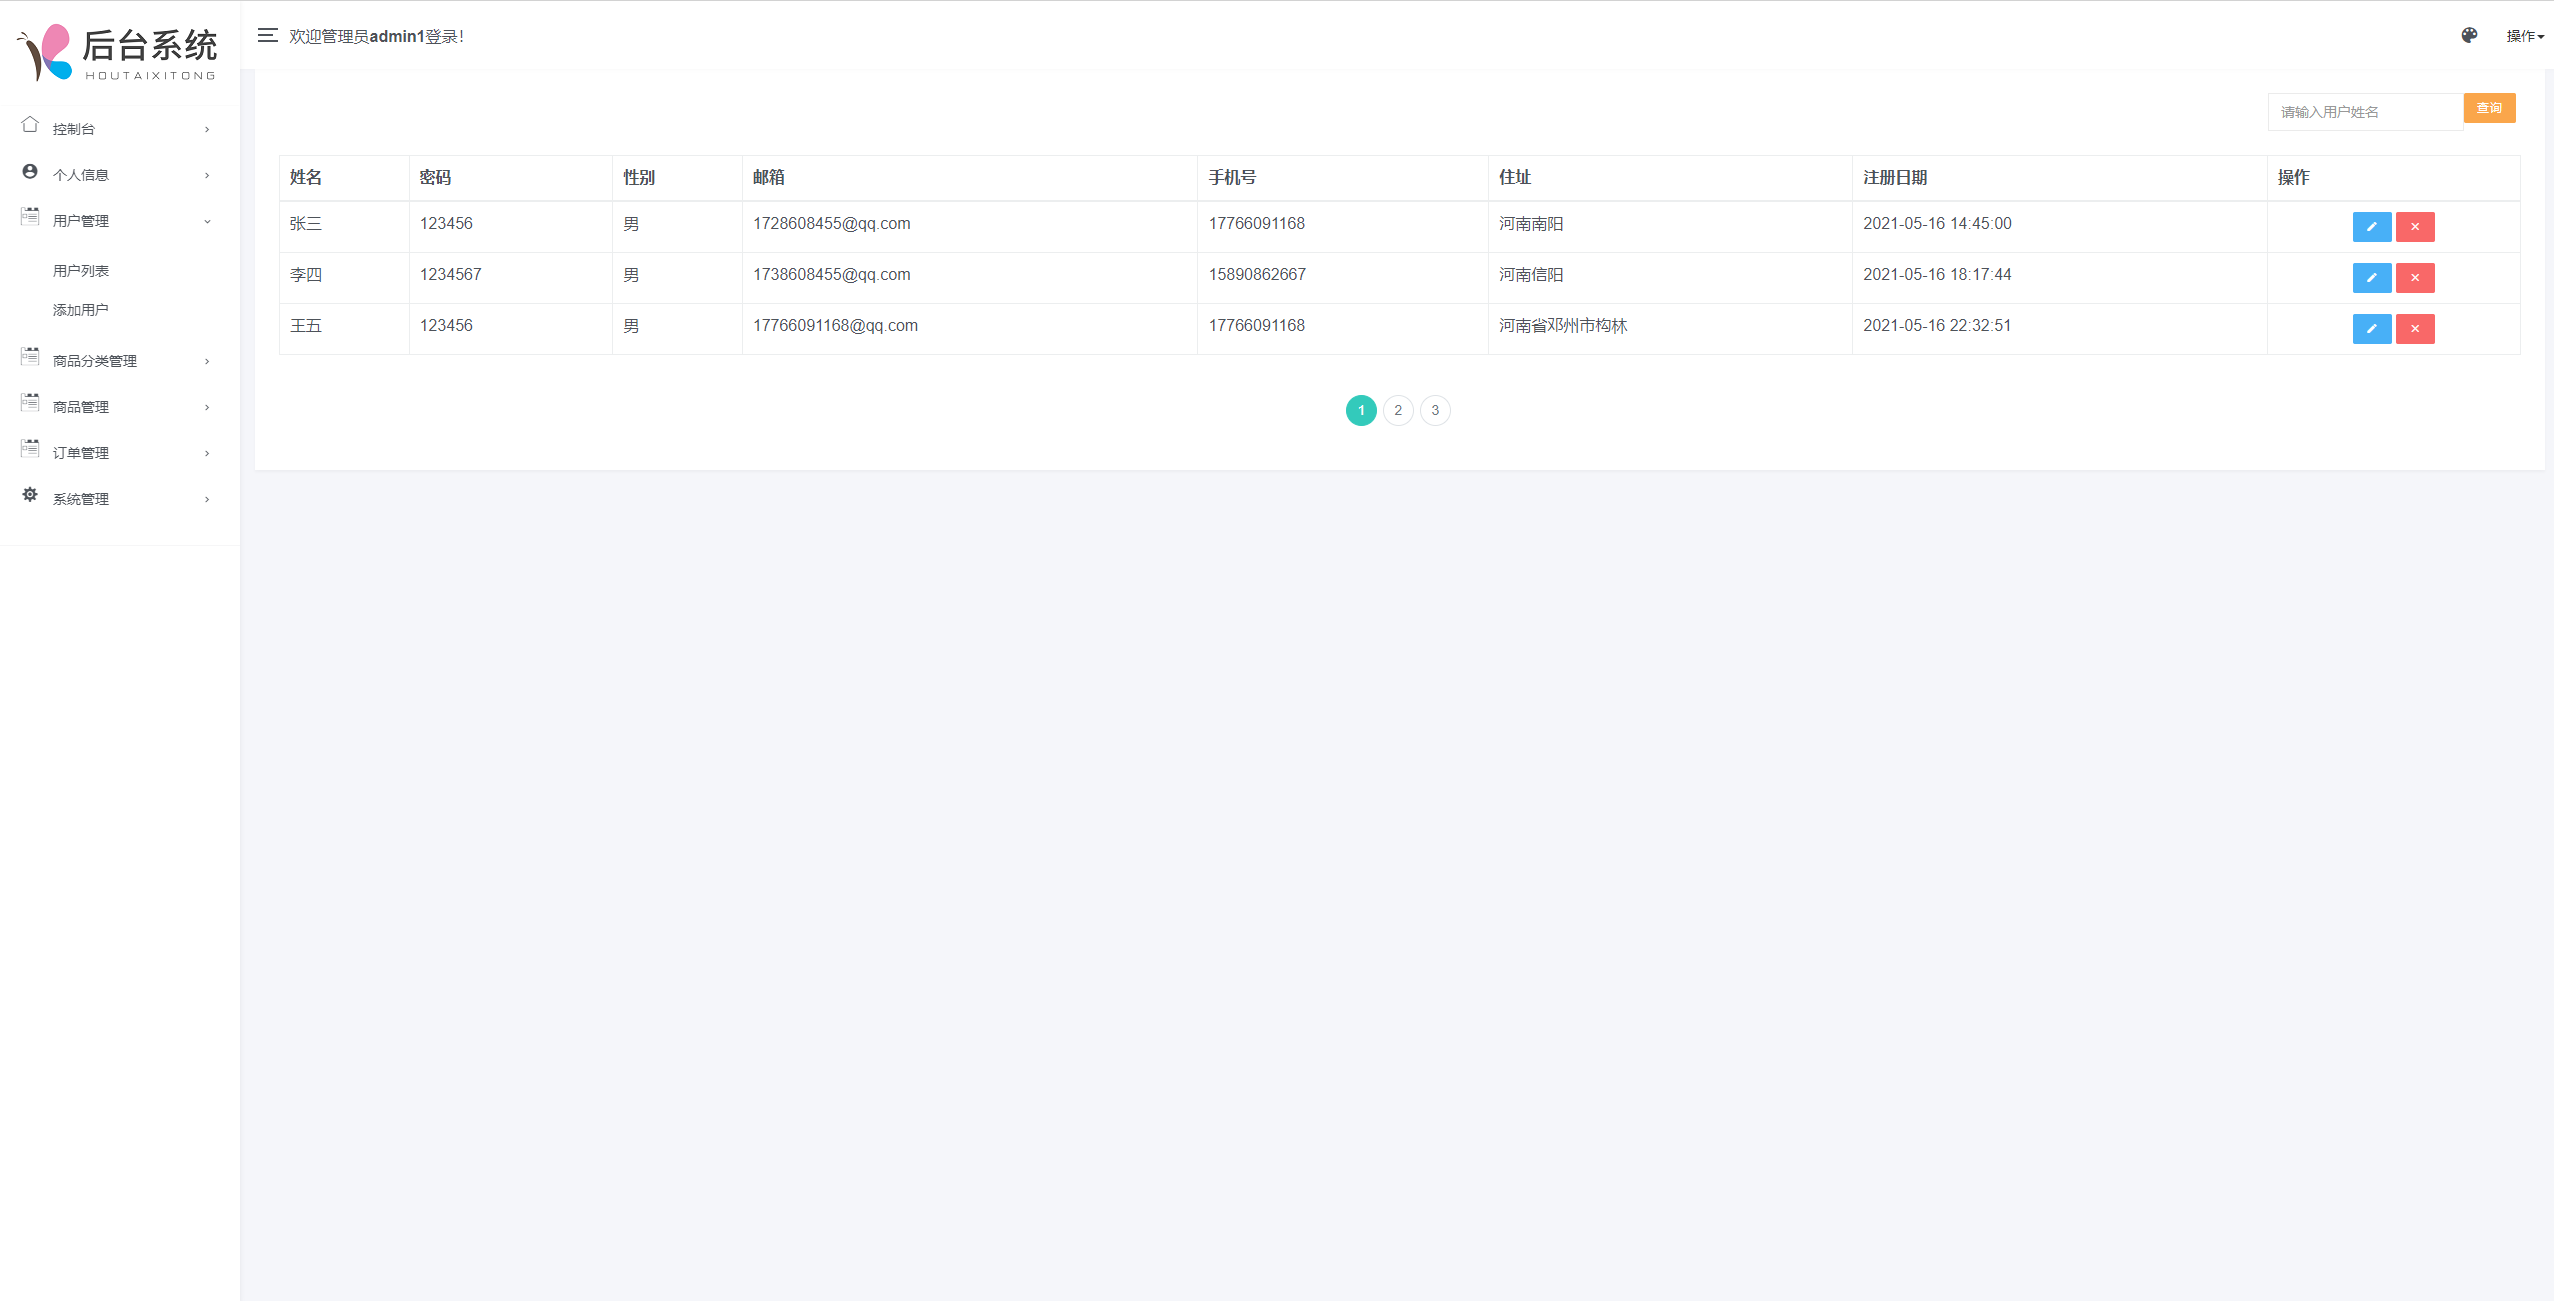This screenshot has height=1301, width=2554.
Task: Focus the 请输入用户姓名 search field
Action: 2364,112
